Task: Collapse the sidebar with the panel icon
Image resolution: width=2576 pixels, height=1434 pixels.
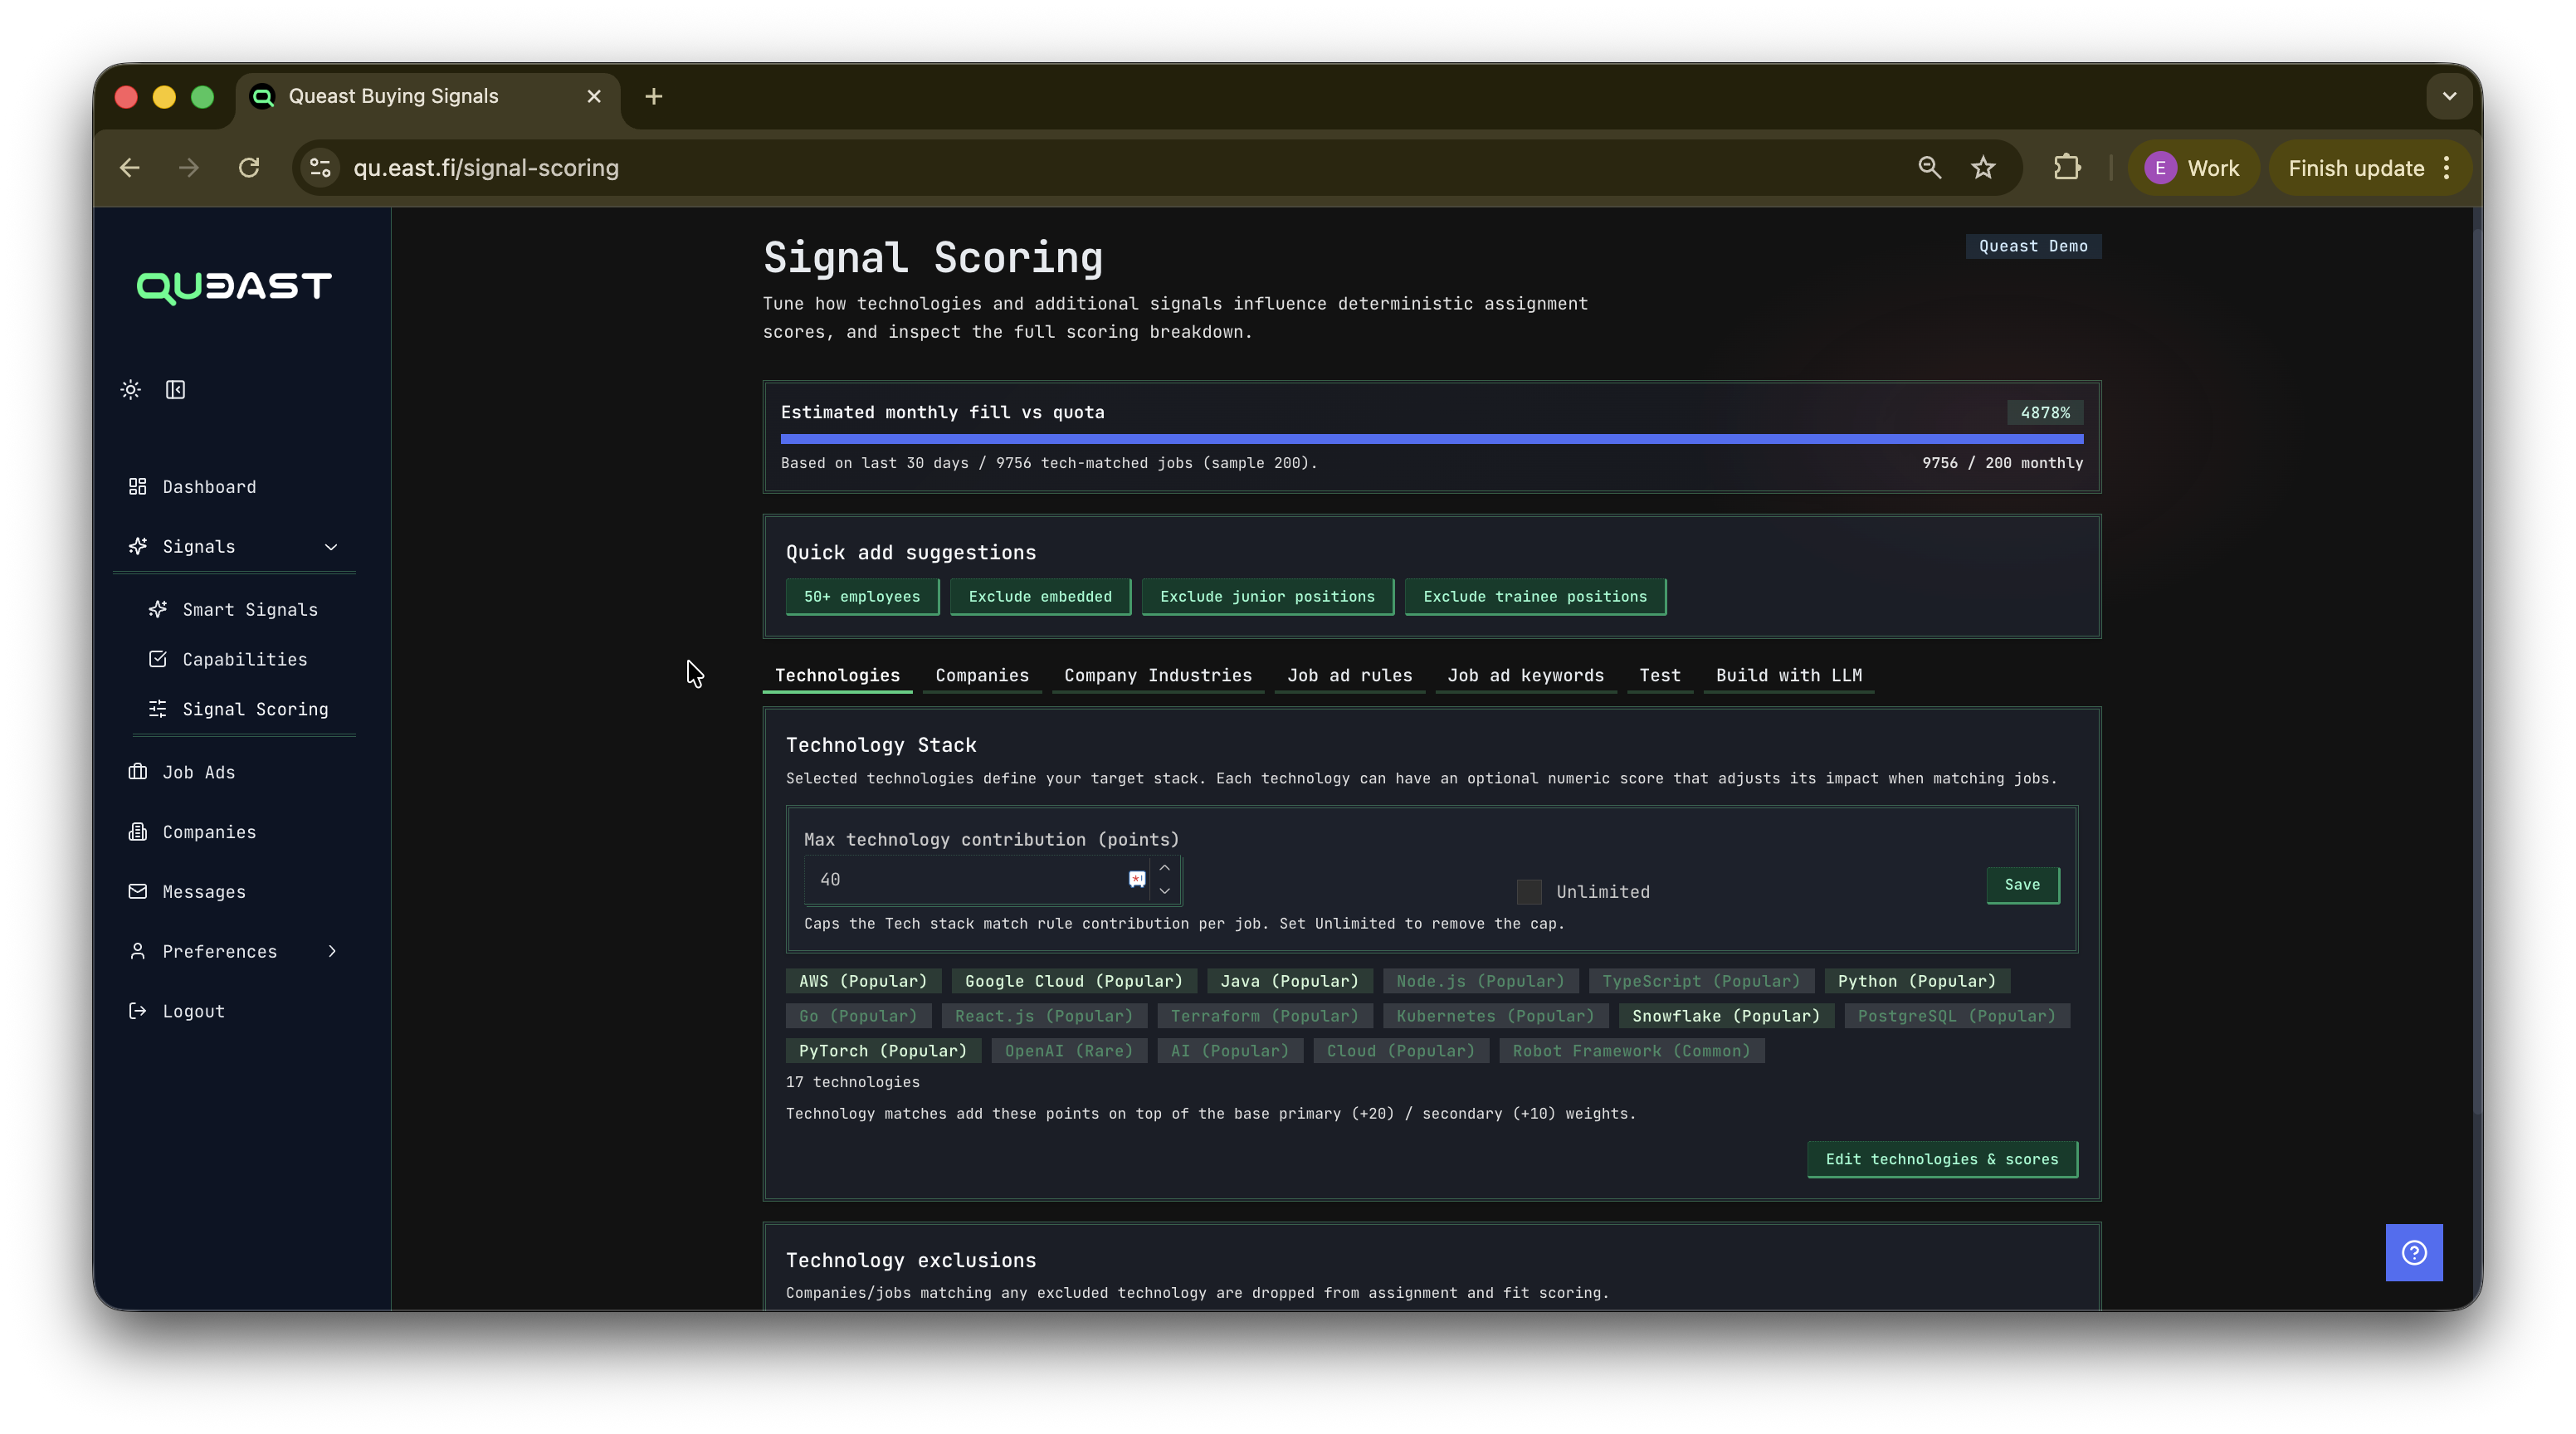Action: [176, 390]
